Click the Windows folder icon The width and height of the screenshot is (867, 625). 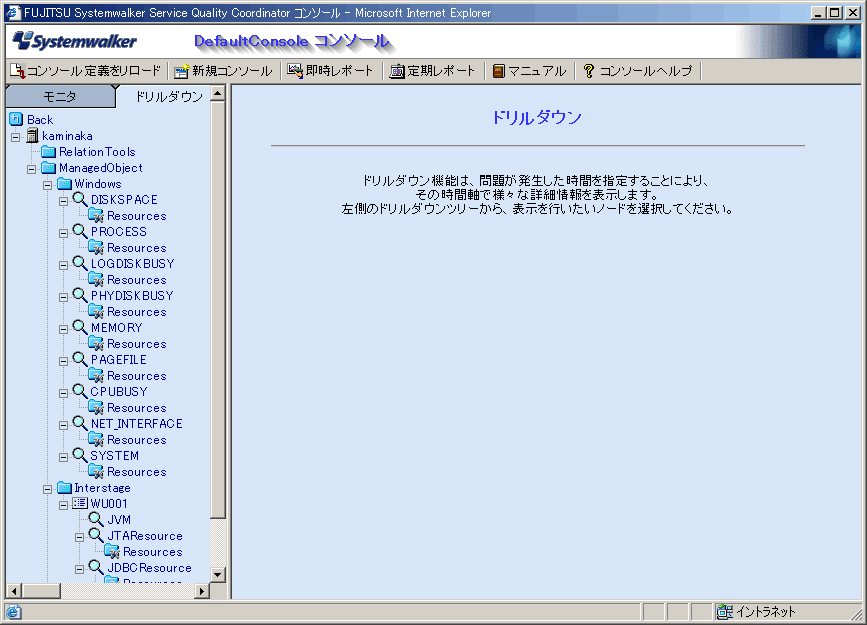[65, 184]
